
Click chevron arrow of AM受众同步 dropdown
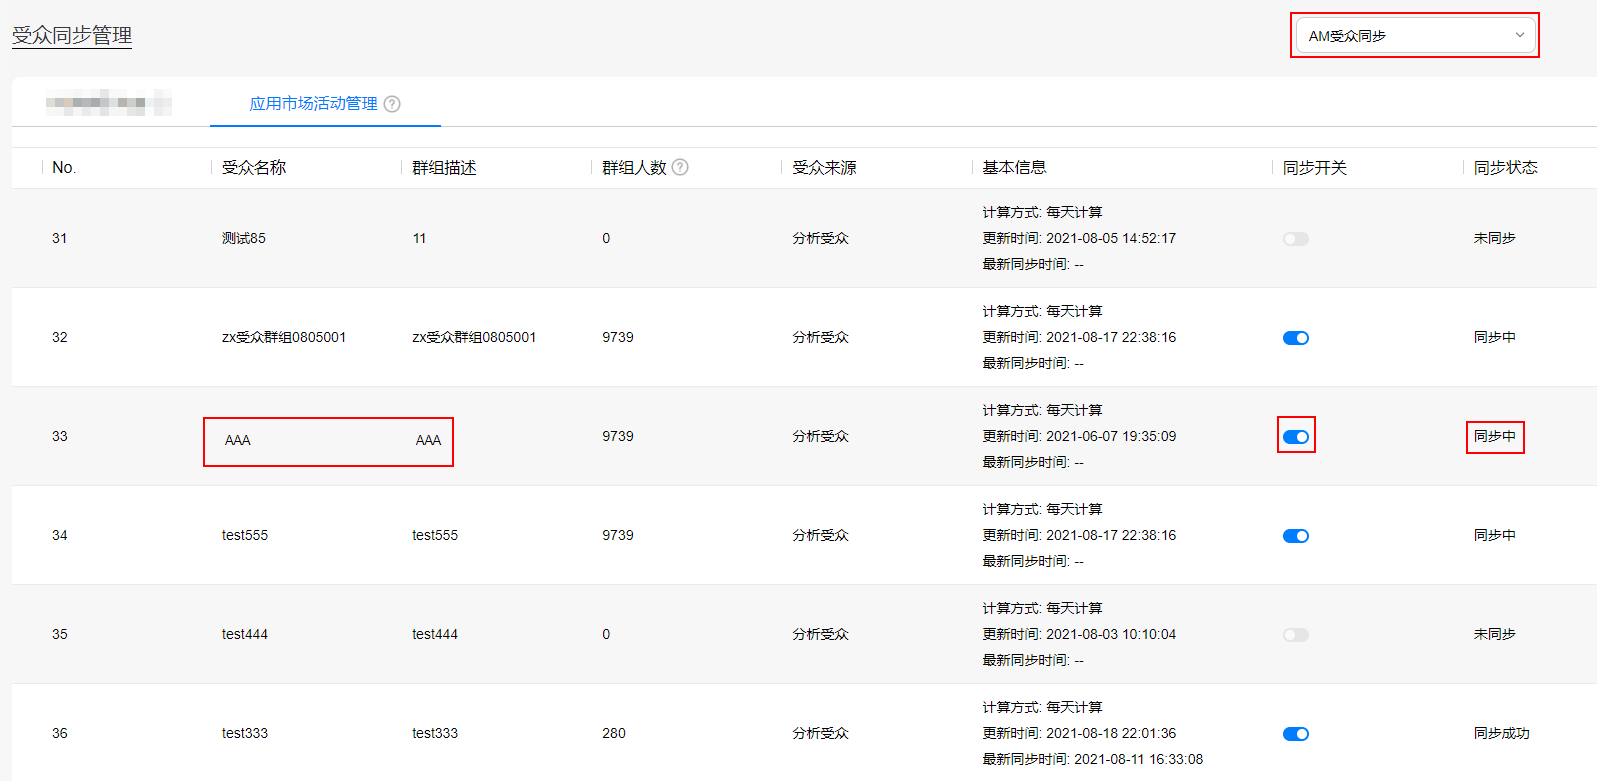coord(1519,35)
